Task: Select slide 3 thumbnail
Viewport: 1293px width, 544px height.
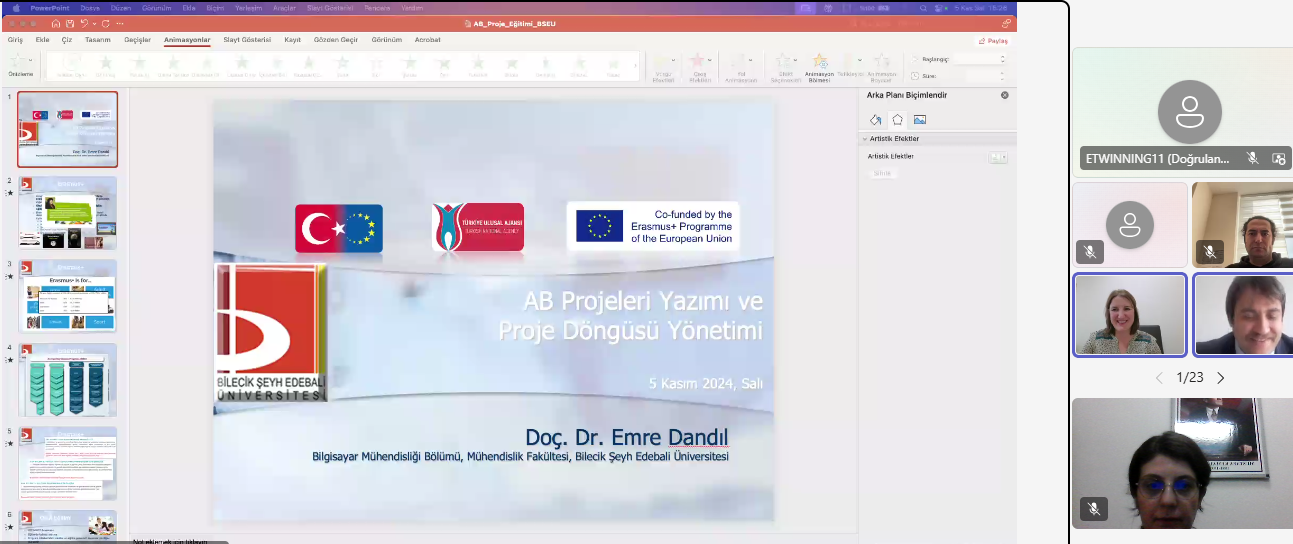Action: pyautogui.click(x=67, y=296)
